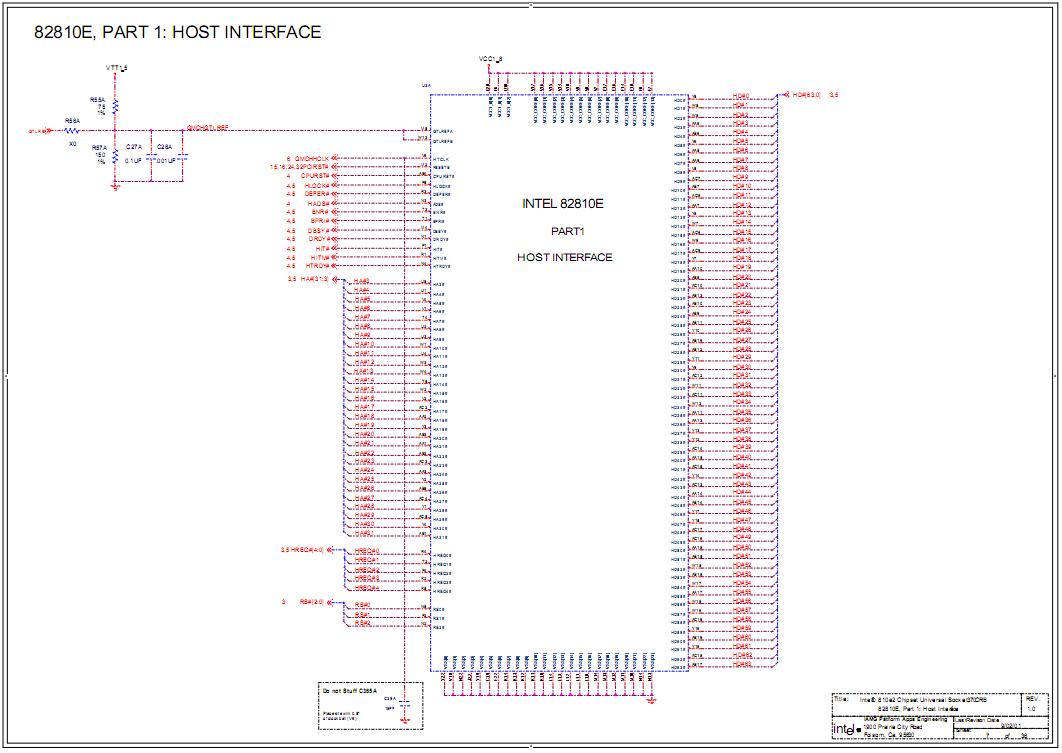Click capacitor label "C27A"
1062x753 pixels.
click(x=133, y=147)
